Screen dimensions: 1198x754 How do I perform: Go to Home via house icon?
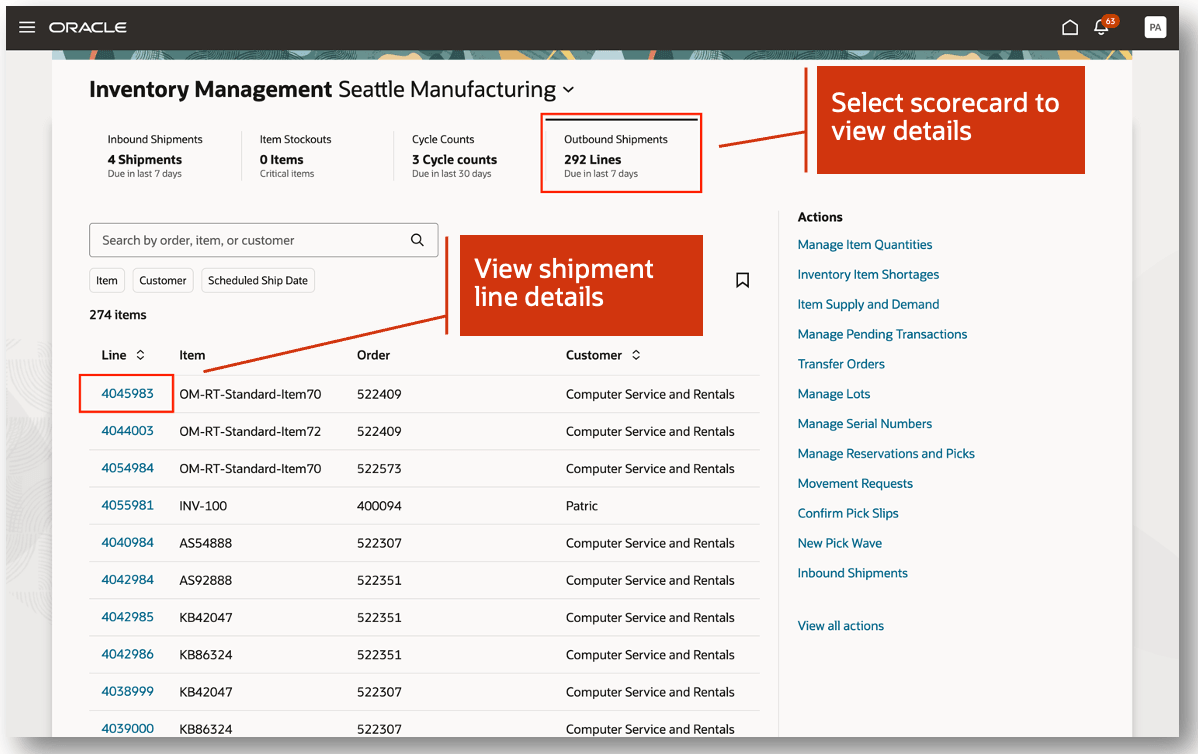pos(1070,27)
